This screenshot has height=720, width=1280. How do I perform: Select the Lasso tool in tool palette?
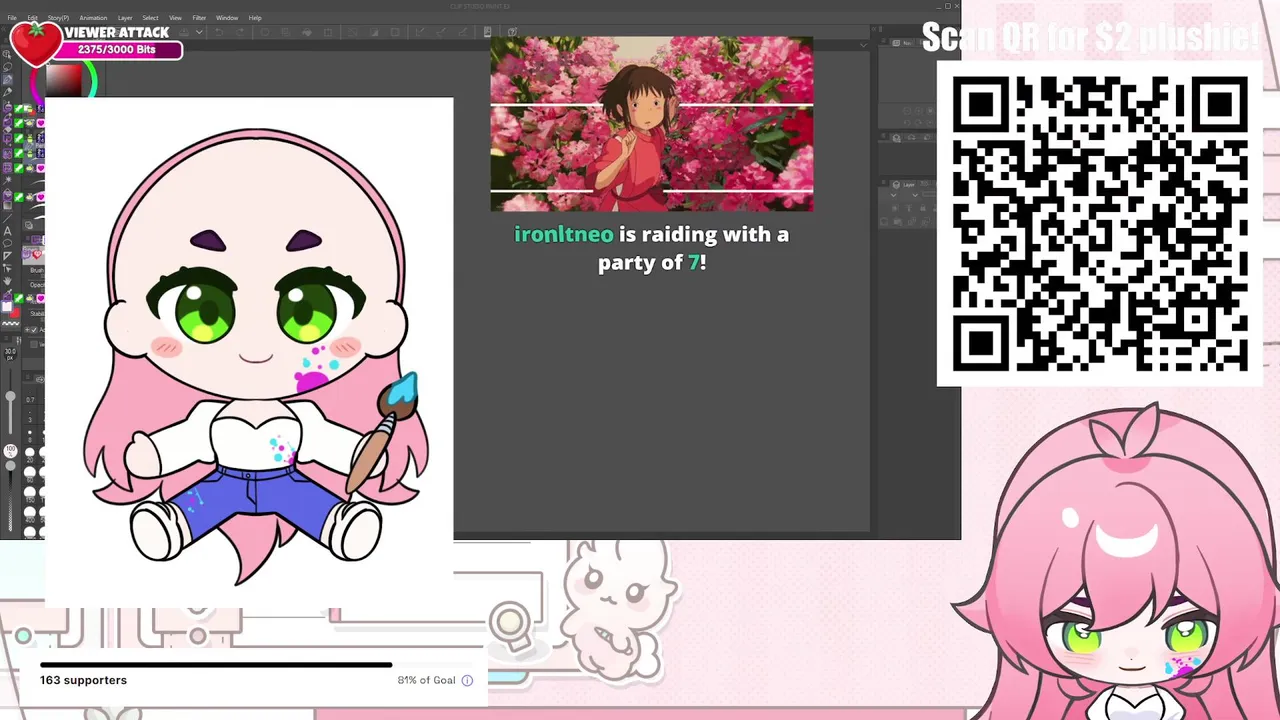pyautogui.click(x=7, y=67)
